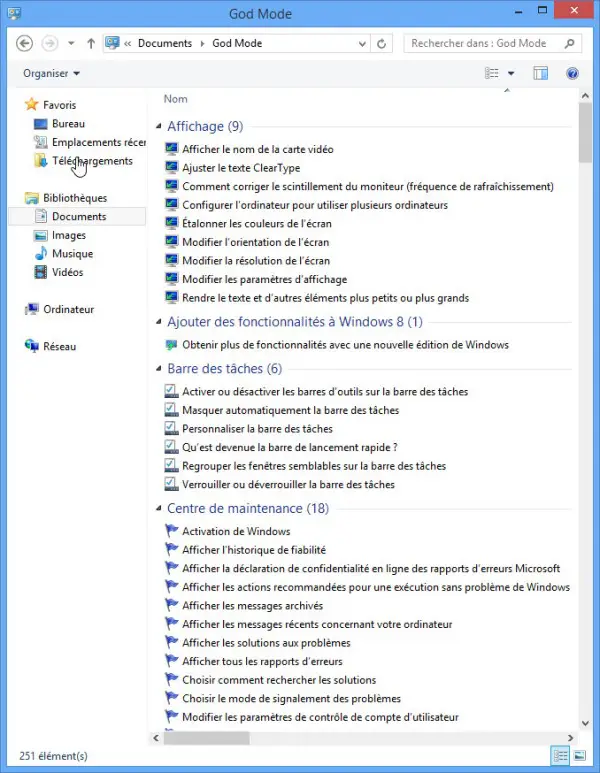Click the flag icon beside Afficher les messages archivés
This screenshot has width=600, height=773.
(x=171, y=605)
